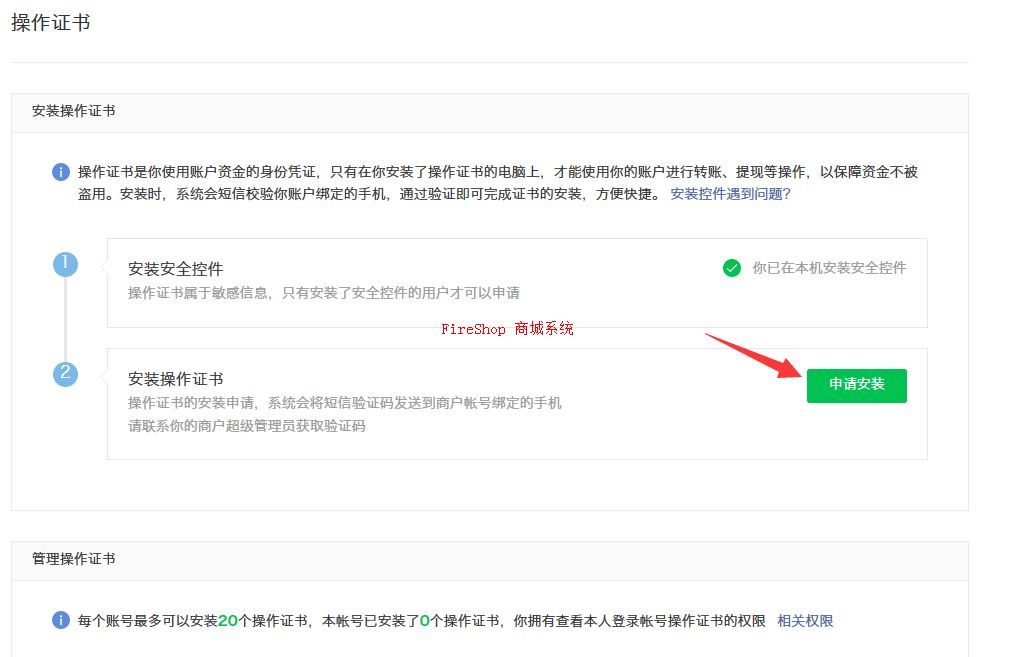Click the green 申请安装 button
1011x657 pixels.
point(856,386)
